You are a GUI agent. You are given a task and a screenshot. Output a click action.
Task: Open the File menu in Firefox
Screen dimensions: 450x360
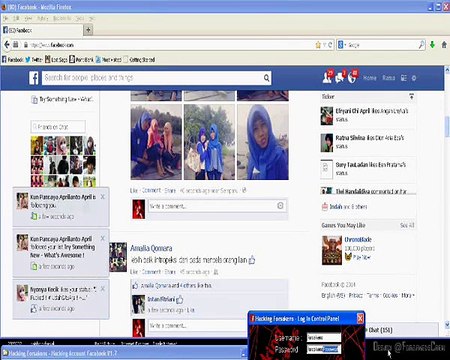5,18
